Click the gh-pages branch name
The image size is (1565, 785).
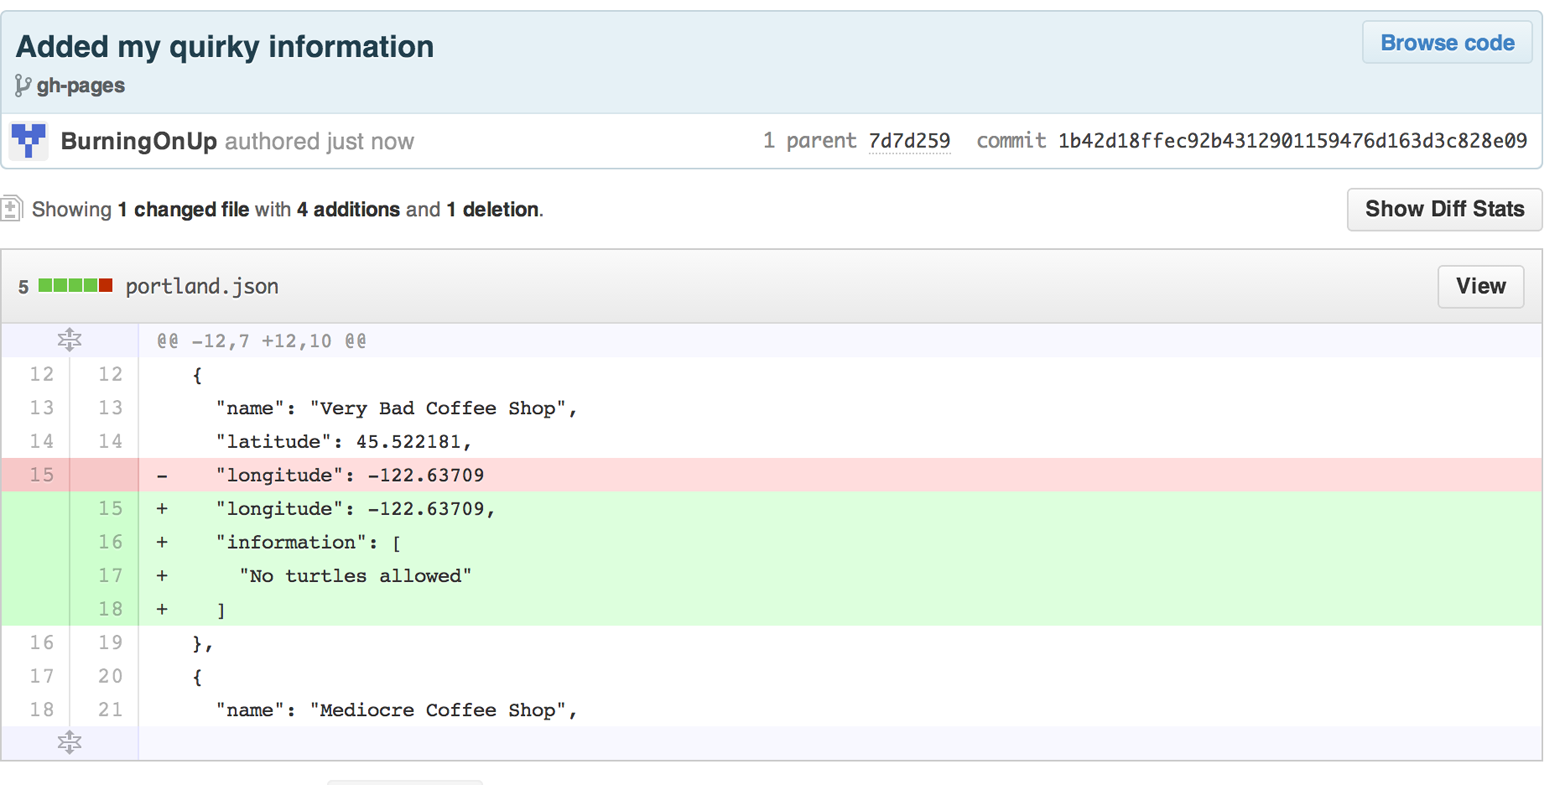pyautogui.click(x=81, y=86)
